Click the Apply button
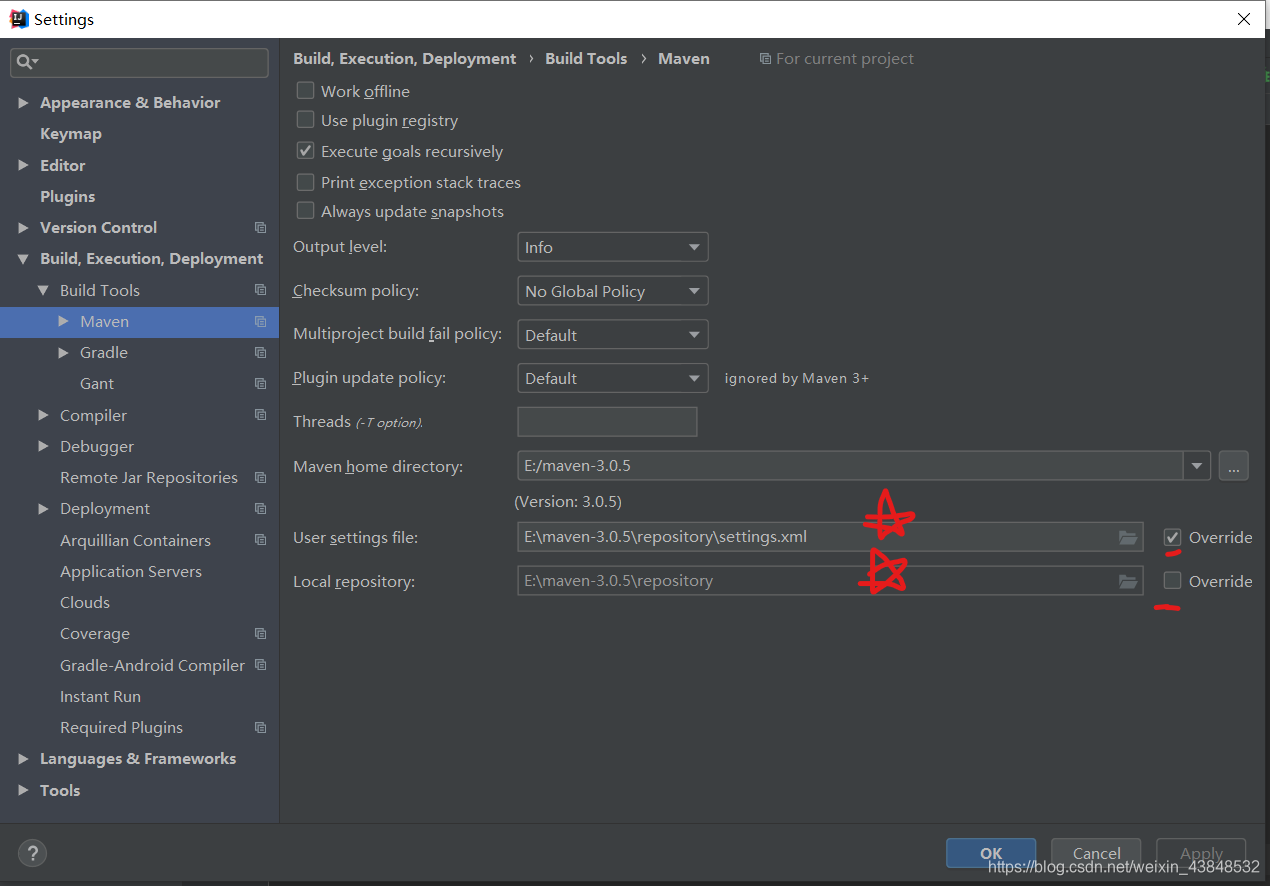Screen dimensions: 1270x886 click(1201, 853)
